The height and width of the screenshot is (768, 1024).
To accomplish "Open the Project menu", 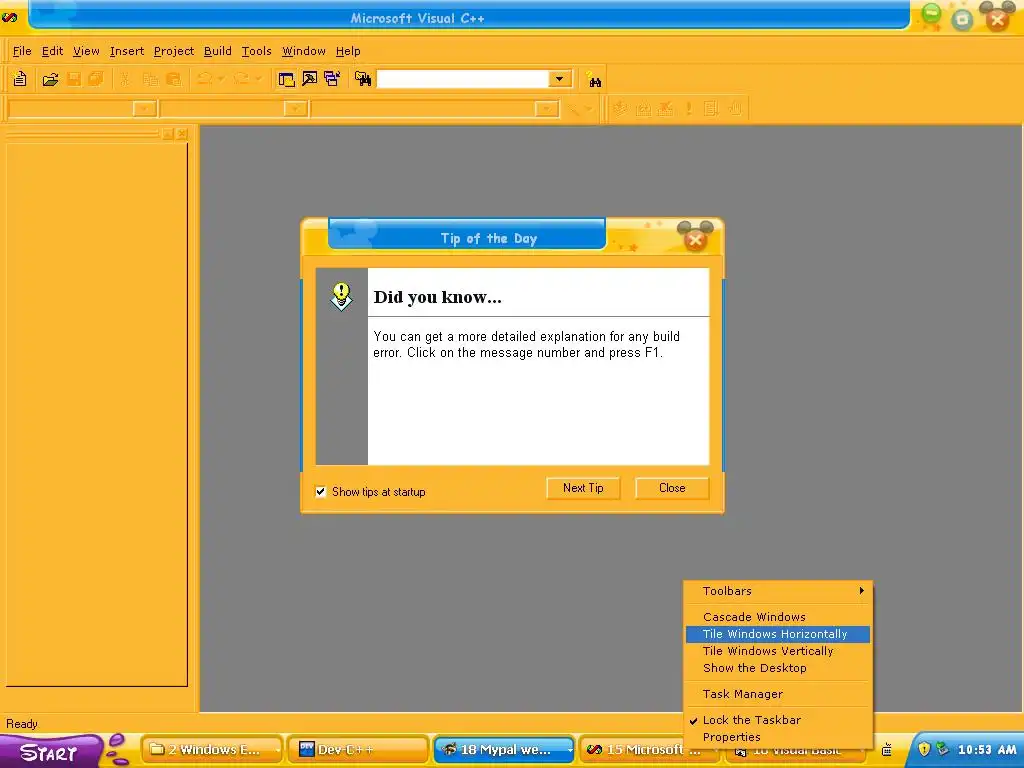I will click(174, 51).
